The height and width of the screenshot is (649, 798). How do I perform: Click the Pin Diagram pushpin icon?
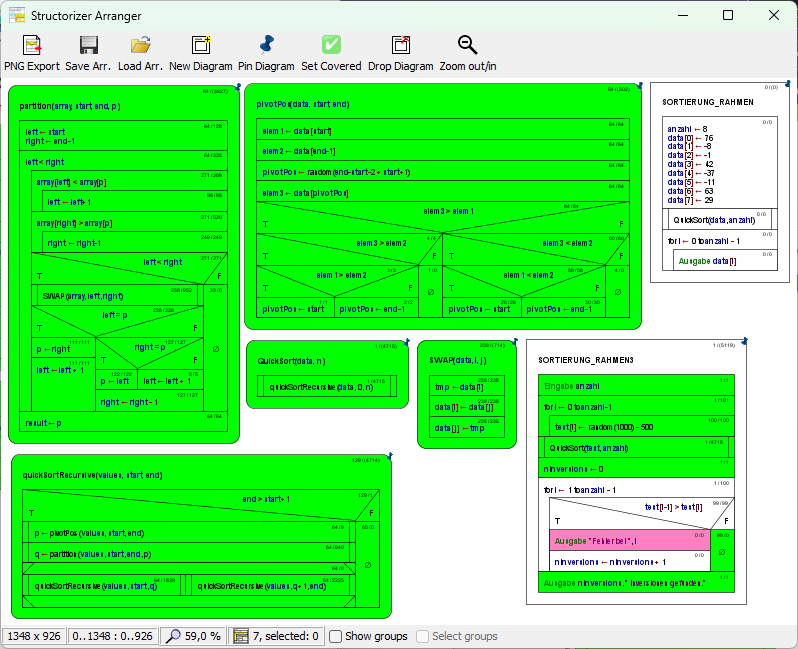266,45
